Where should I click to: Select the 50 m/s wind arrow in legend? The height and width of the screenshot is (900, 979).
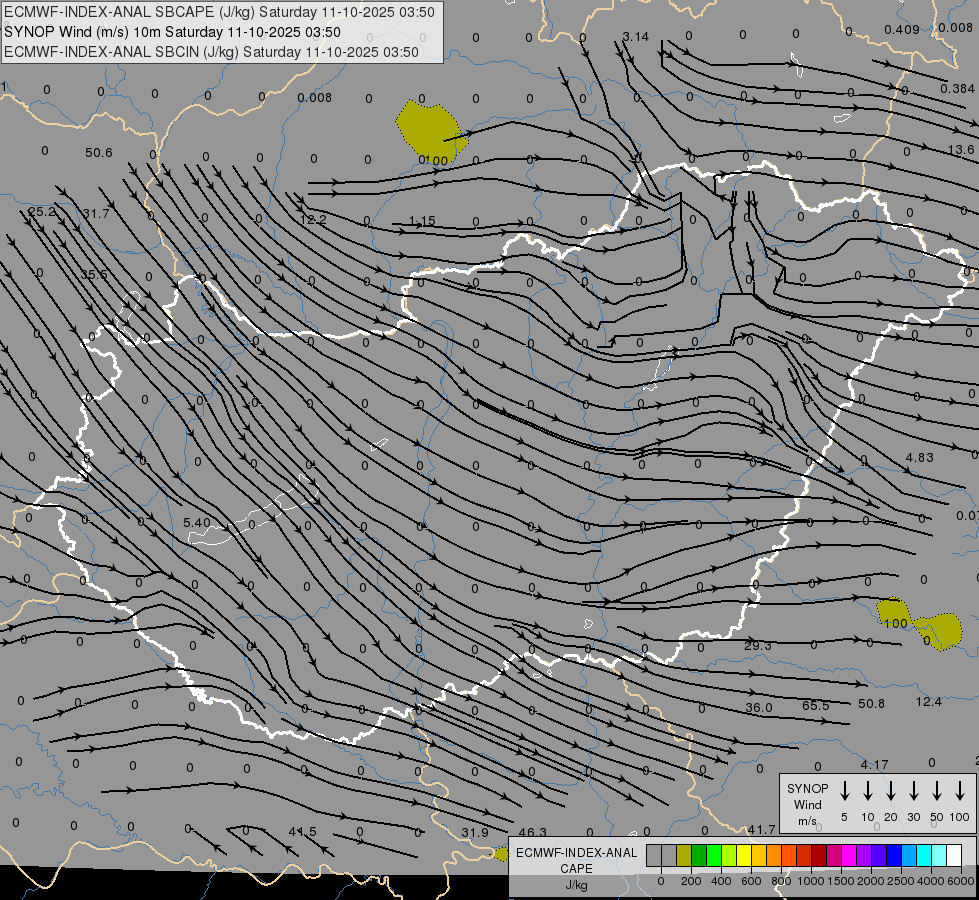click(937, 791)
